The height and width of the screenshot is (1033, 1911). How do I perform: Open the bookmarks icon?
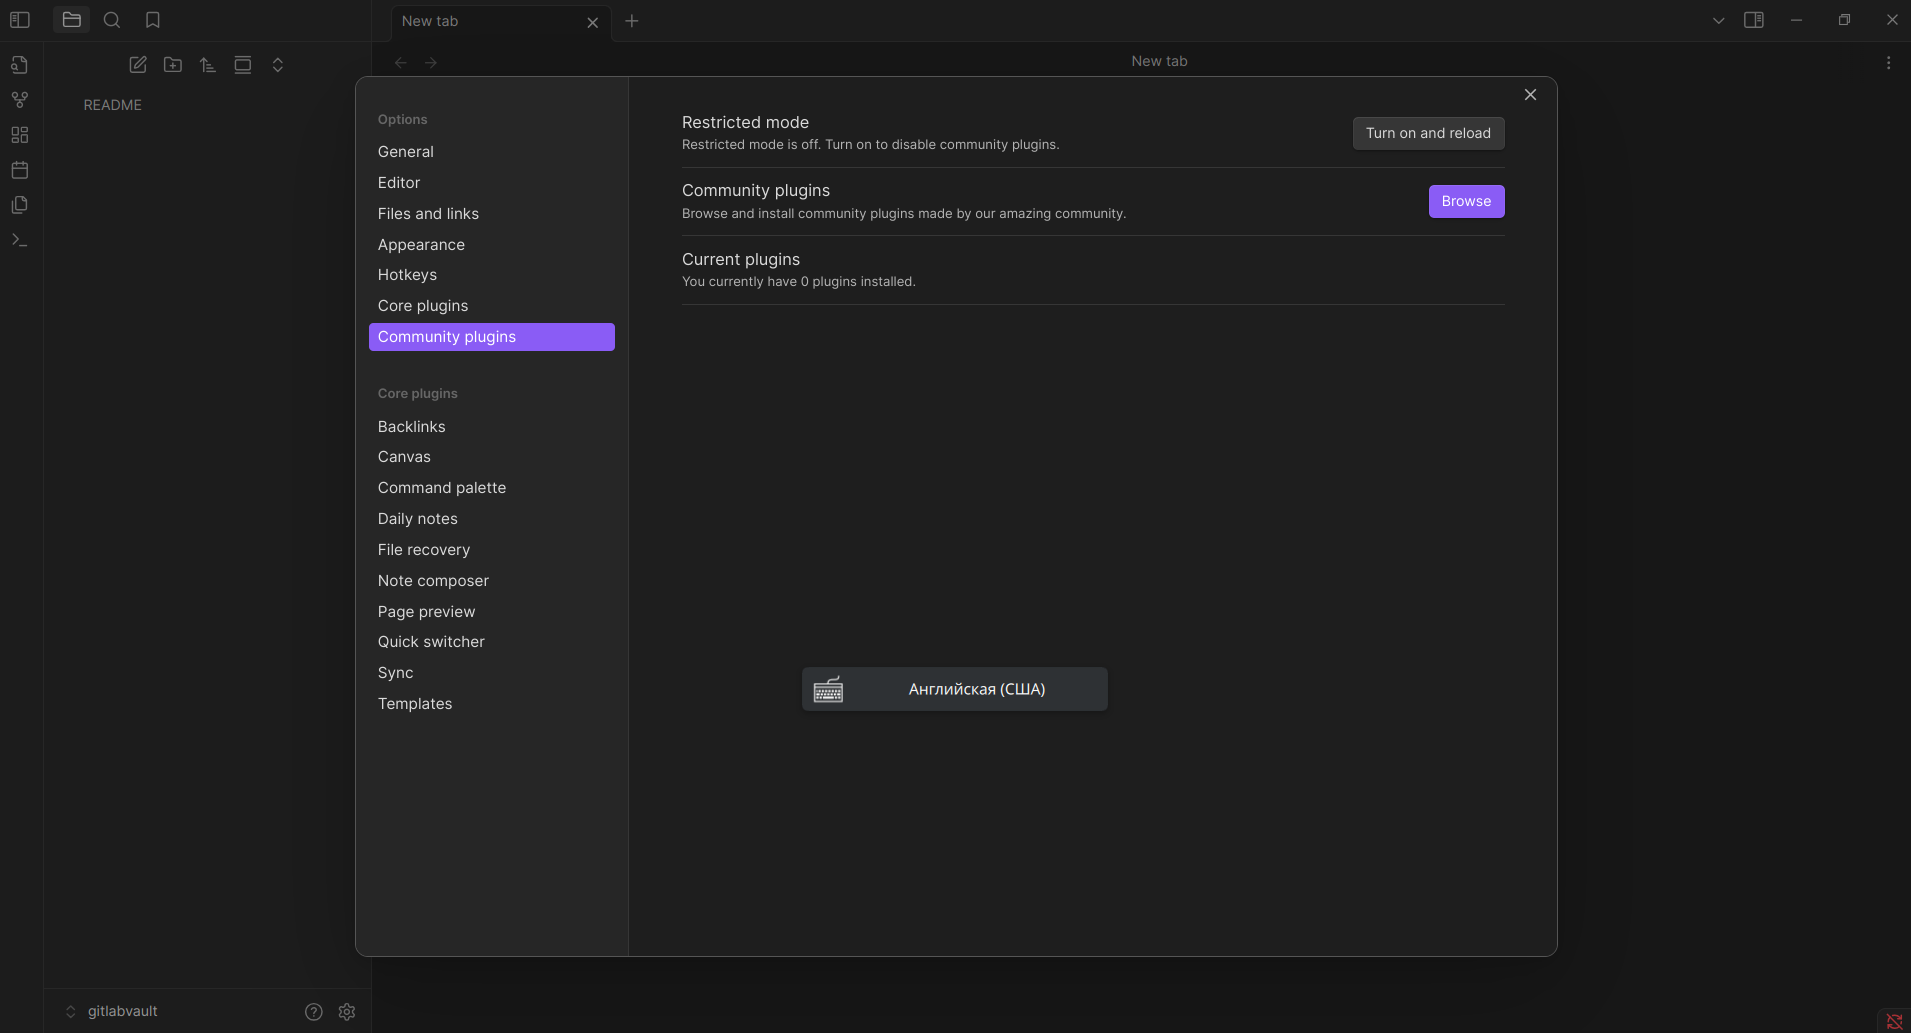pyautogui.click(x=153, y=20)
